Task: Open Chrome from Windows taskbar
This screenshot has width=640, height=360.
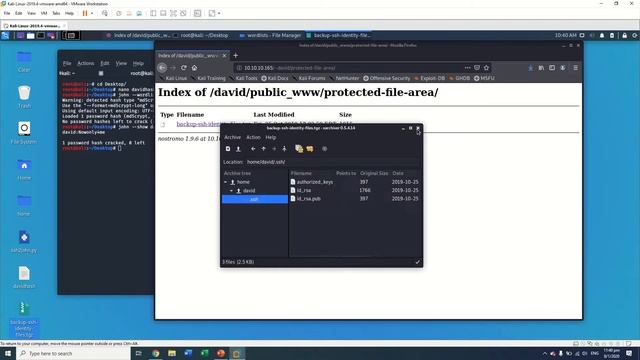Action: point(156,353)
